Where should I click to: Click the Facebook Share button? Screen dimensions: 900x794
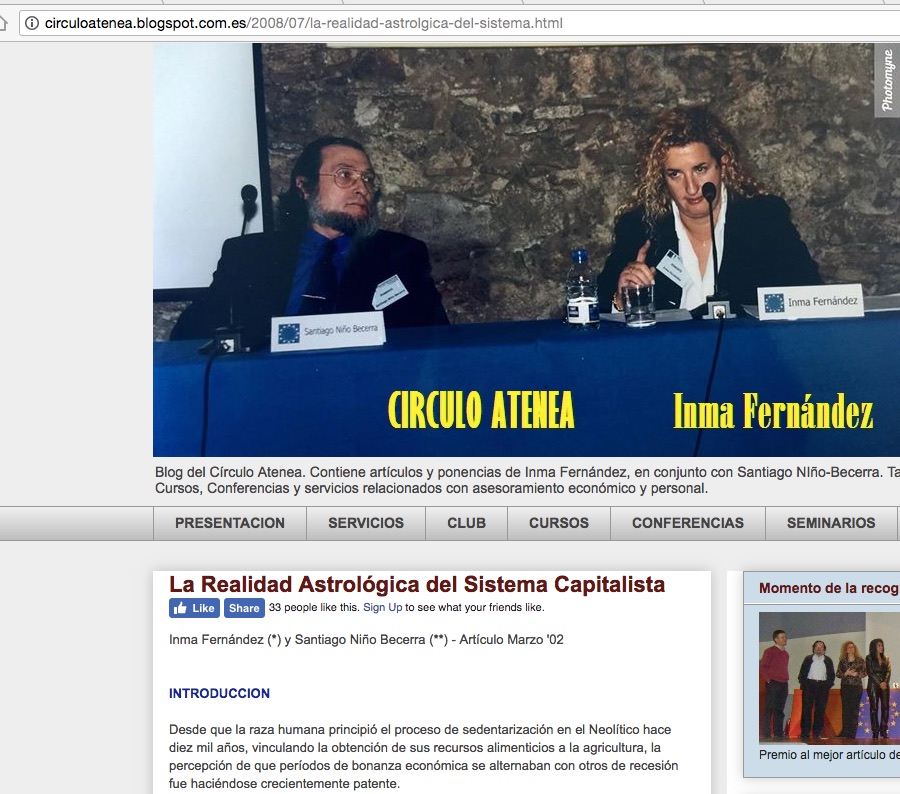pos(244,608)
